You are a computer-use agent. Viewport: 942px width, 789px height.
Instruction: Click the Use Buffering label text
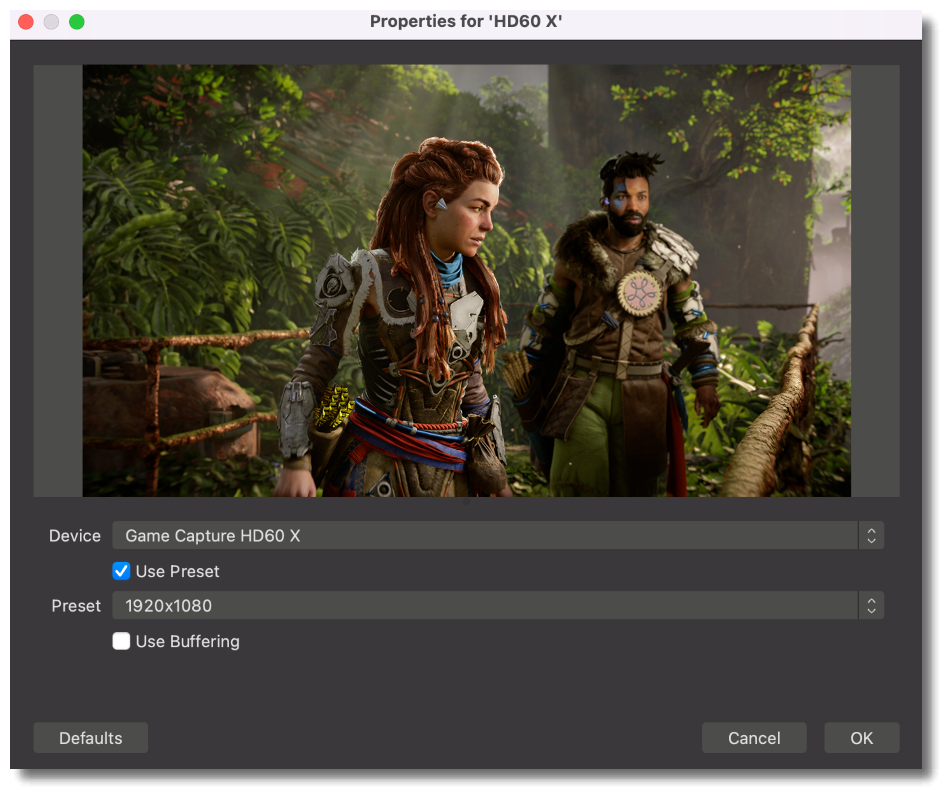pos(187,642)
